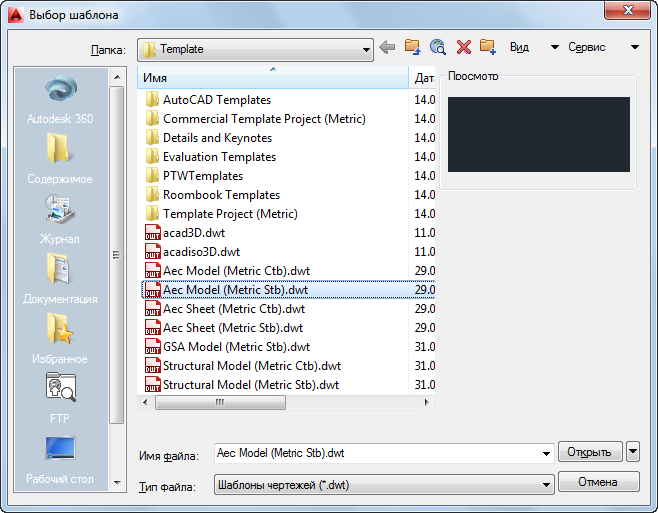This screenshot has height=513, width=658.
Task: Open the Журнал history shortcut
Action: (60, 219)
